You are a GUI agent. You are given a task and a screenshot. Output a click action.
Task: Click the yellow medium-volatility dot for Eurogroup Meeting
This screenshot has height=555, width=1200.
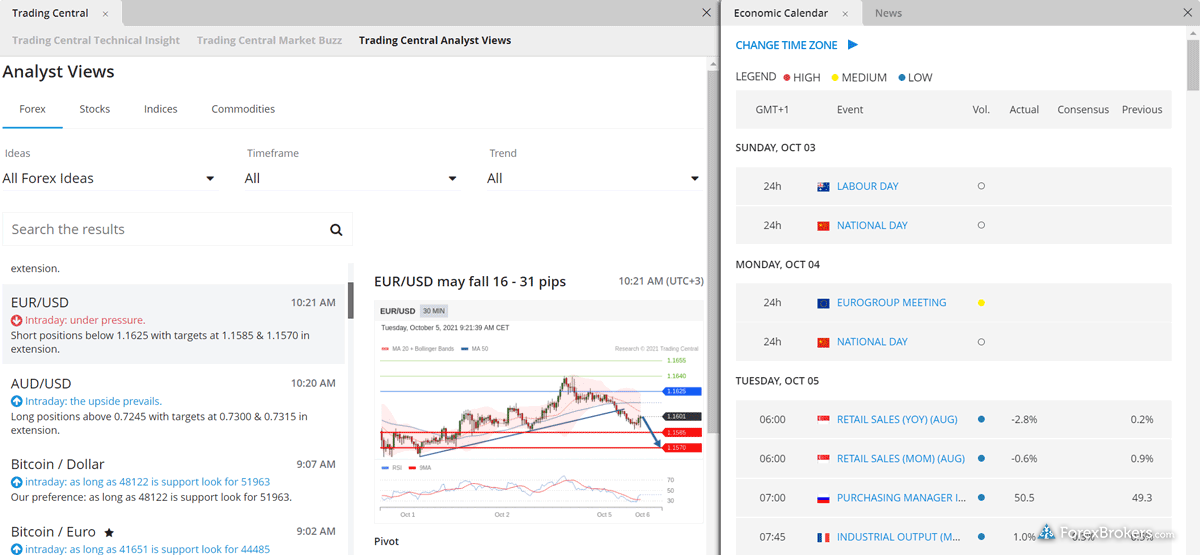click(x=981, y=303)
